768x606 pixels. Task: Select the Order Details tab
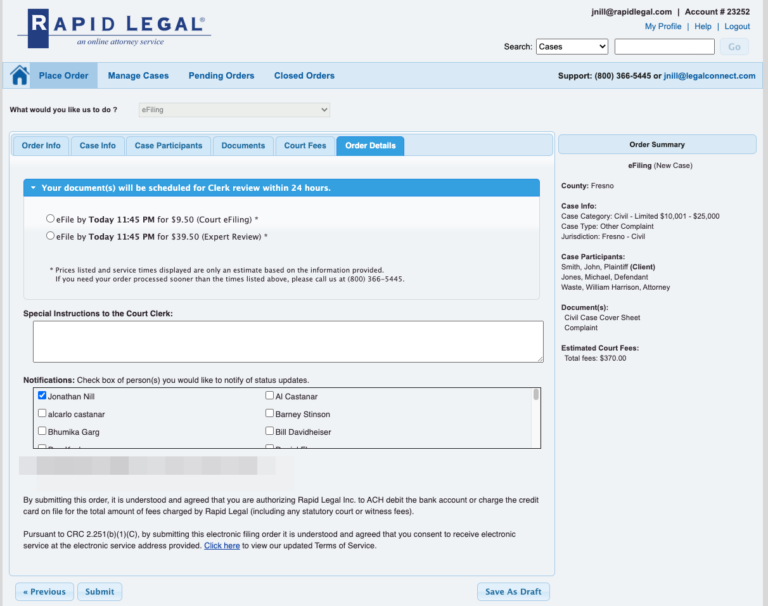[x=370, y=145]
